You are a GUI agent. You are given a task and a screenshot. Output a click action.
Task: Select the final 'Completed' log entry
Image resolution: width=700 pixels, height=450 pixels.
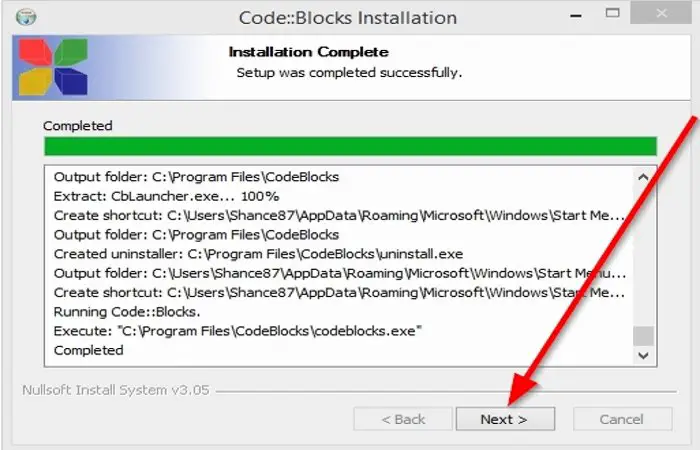88,350
